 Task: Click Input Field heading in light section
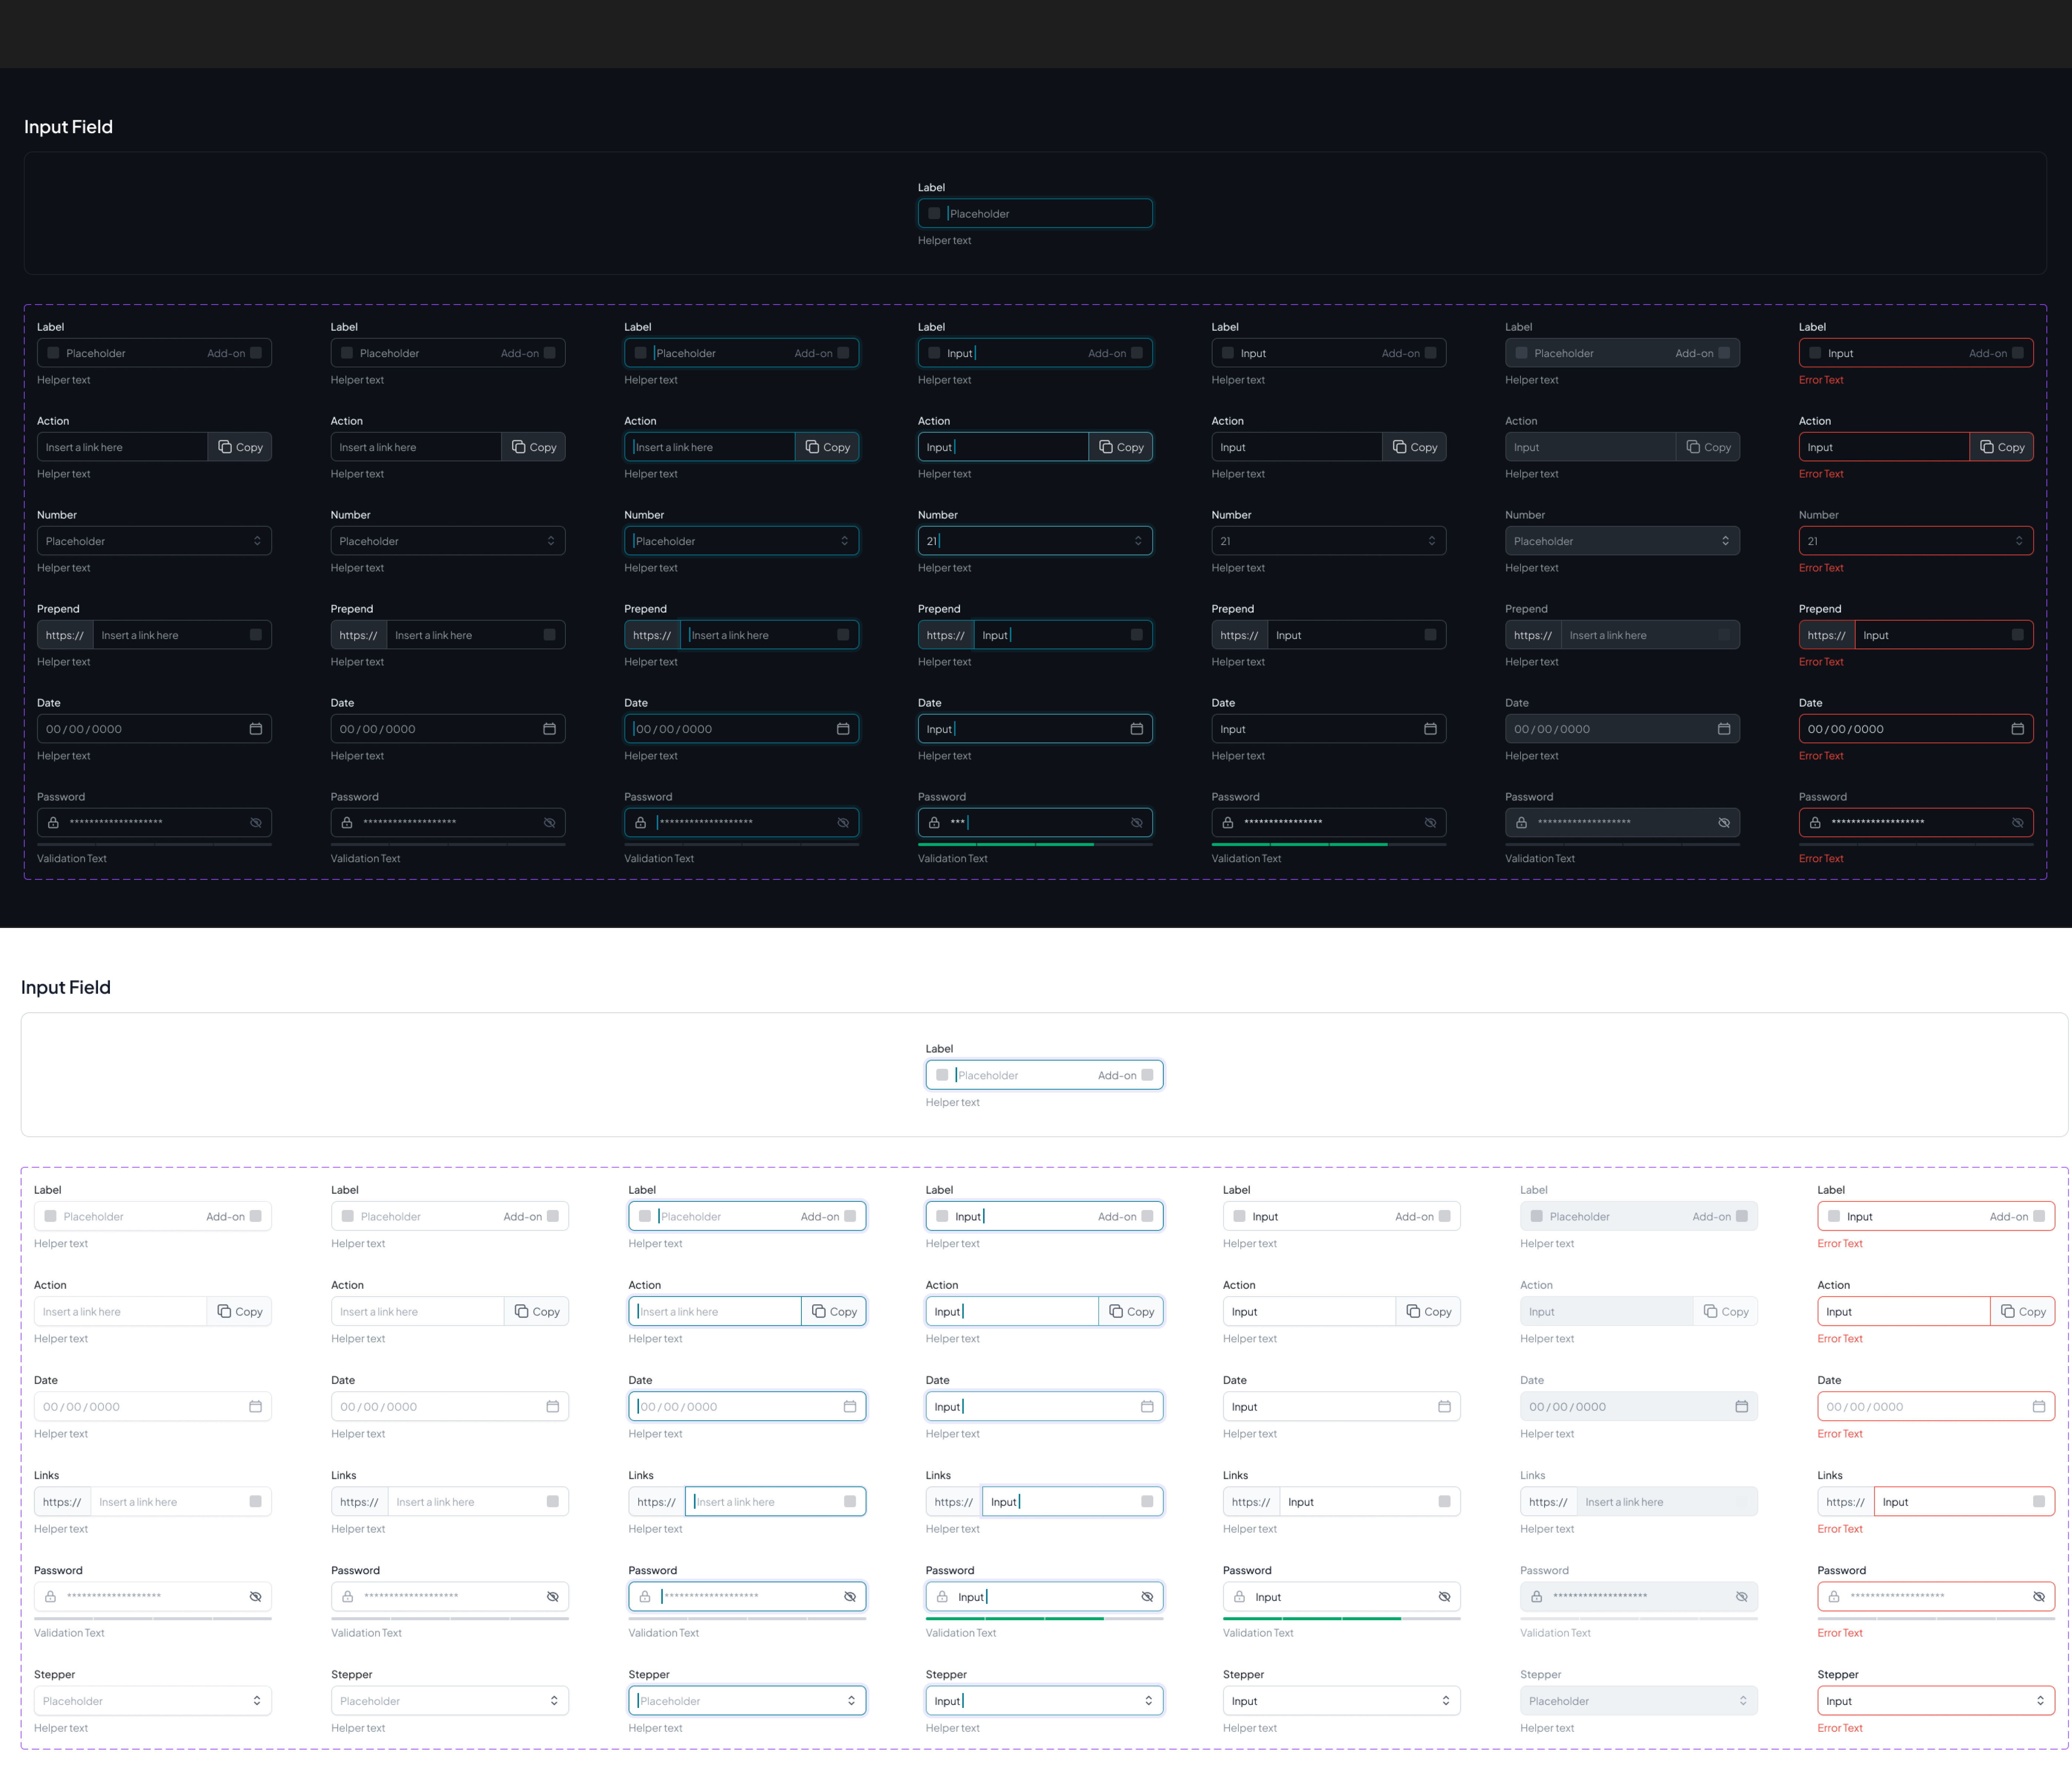(x=66, y=987)
